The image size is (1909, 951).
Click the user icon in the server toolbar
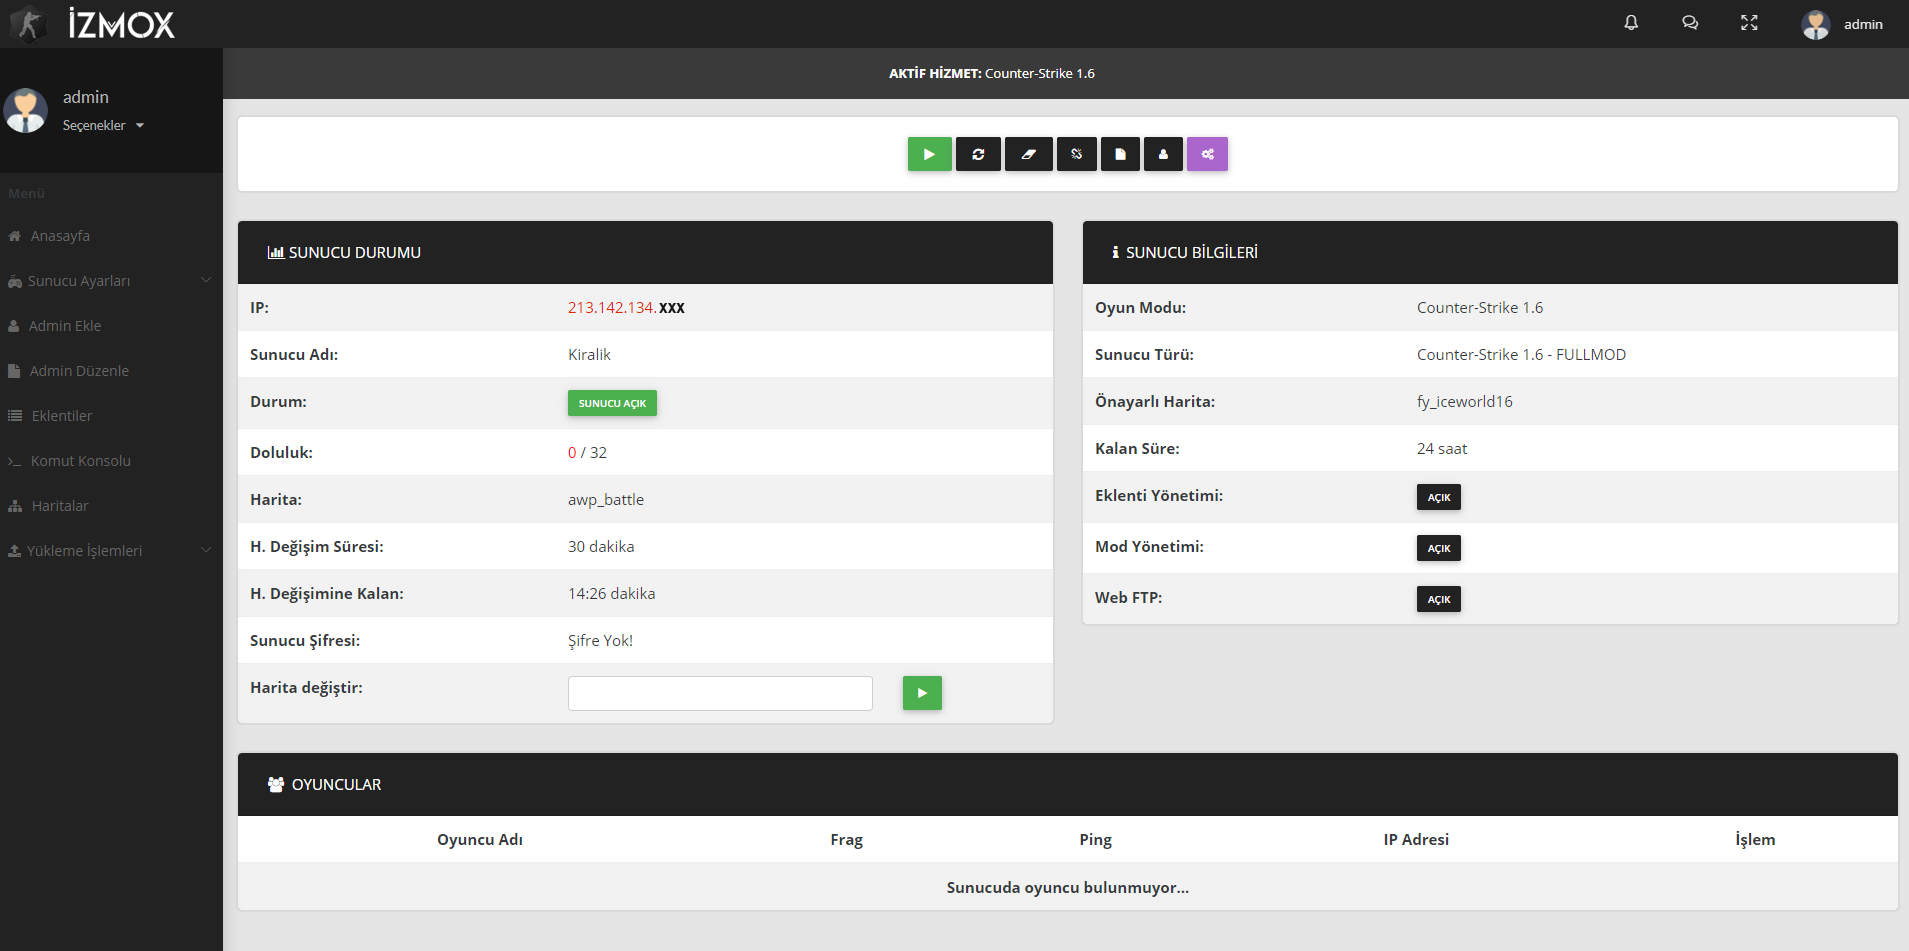[x=1162, y=154]
